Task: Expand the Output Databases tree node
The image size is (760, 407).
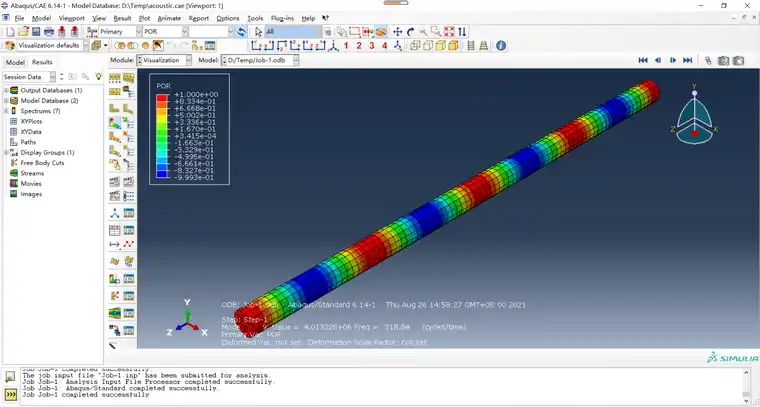Action: pos(6,91)
